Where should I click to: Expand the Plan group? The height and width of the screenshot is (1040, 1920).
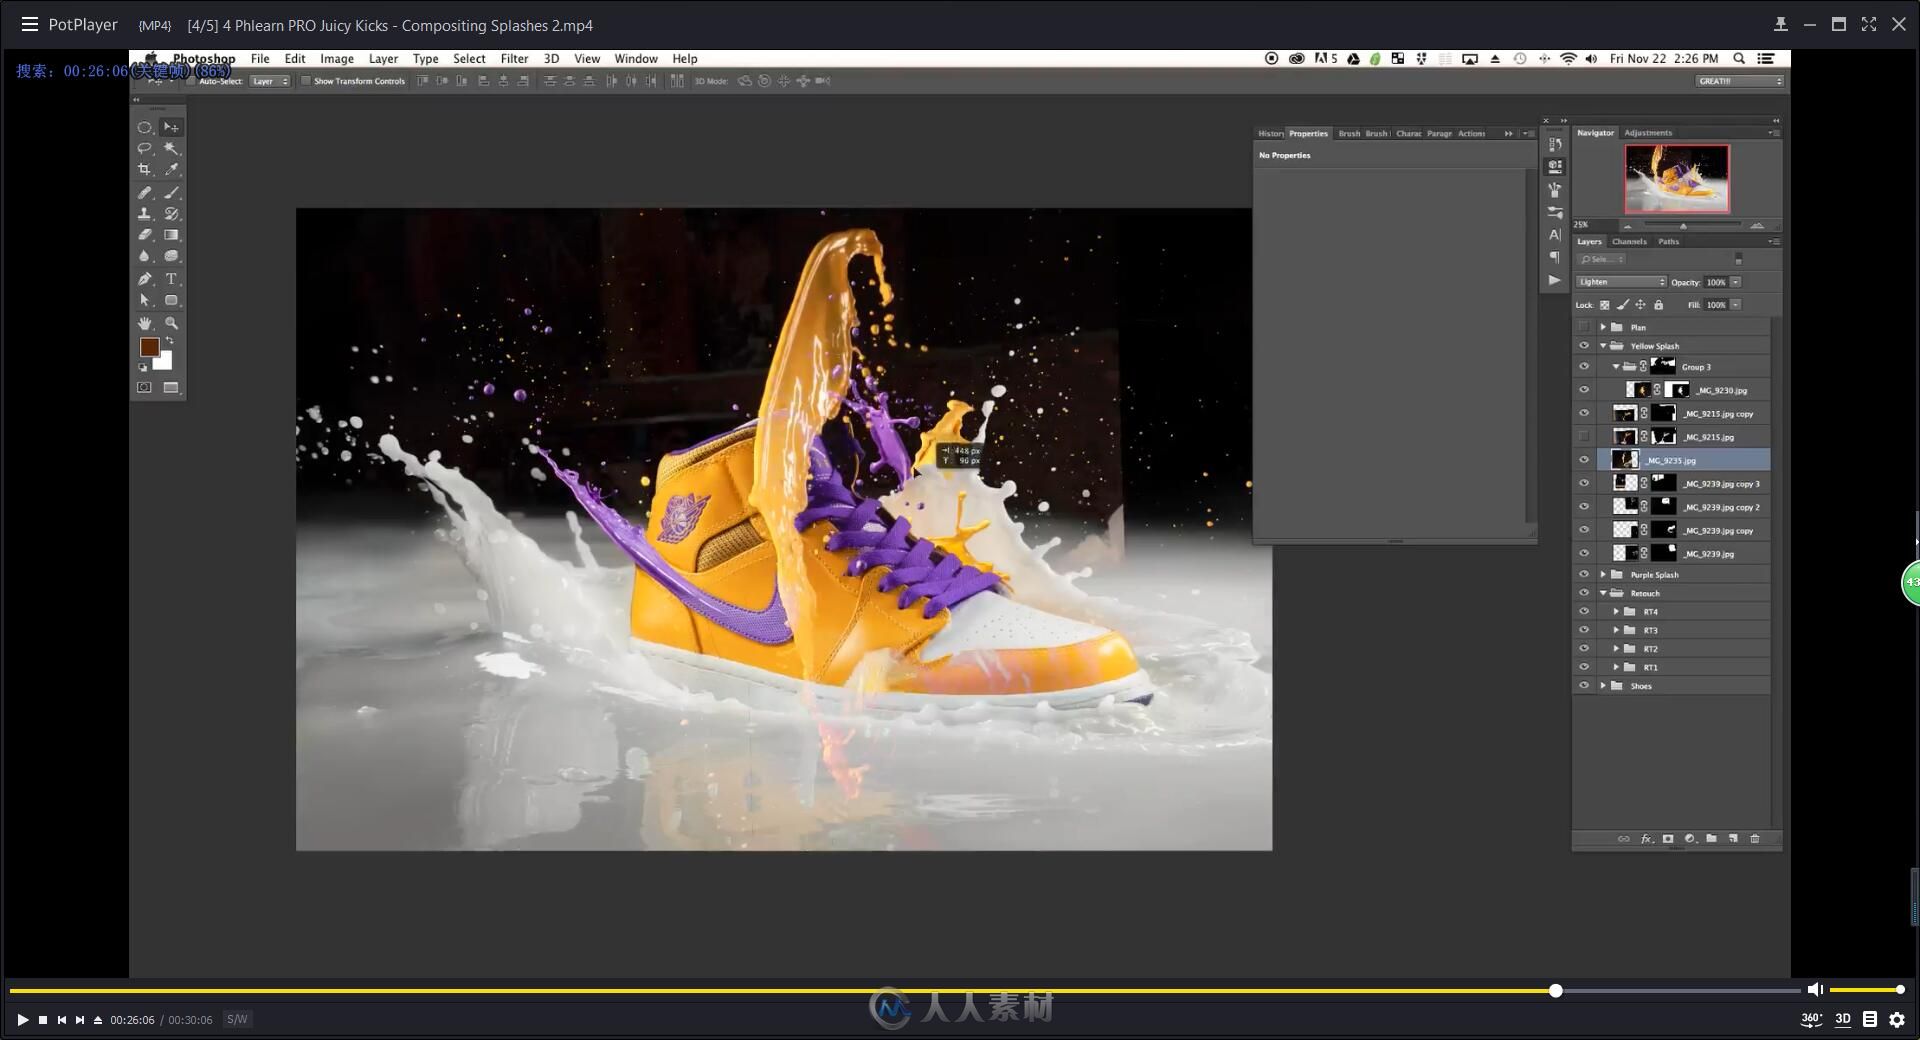(1603, 327)
